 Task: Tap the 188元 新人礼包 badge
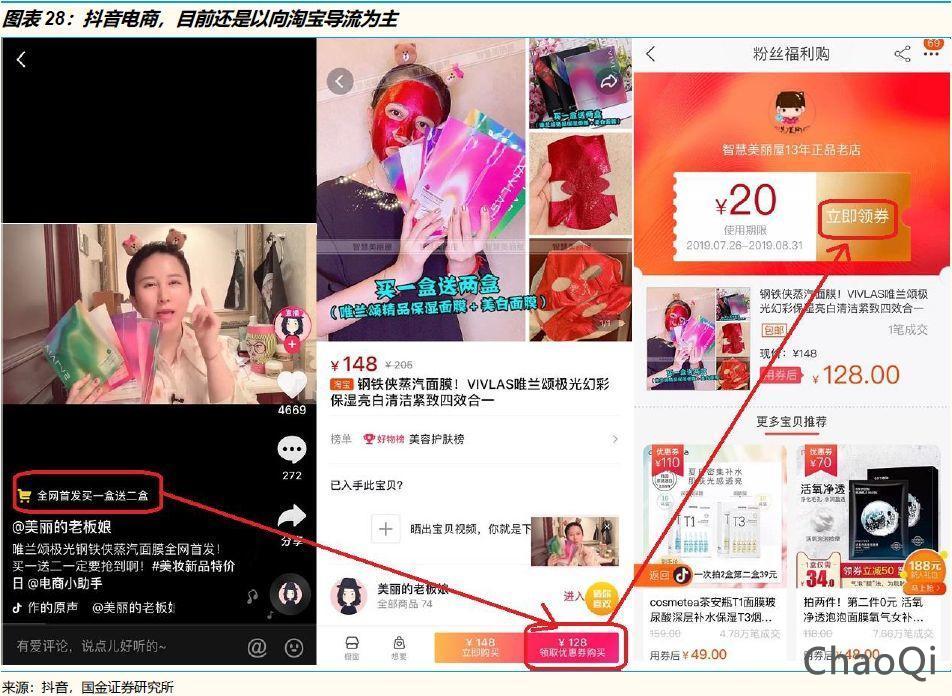(x=925, y=571)
